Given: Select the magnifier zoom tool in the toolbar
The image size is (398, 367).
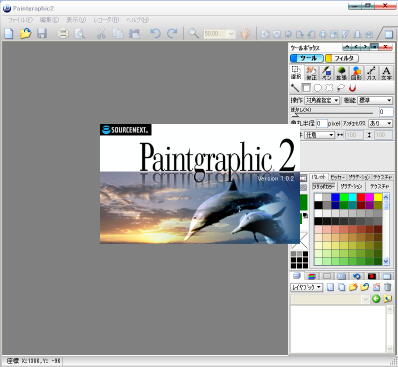Looking at the screenshot, I should click(193, 33).
